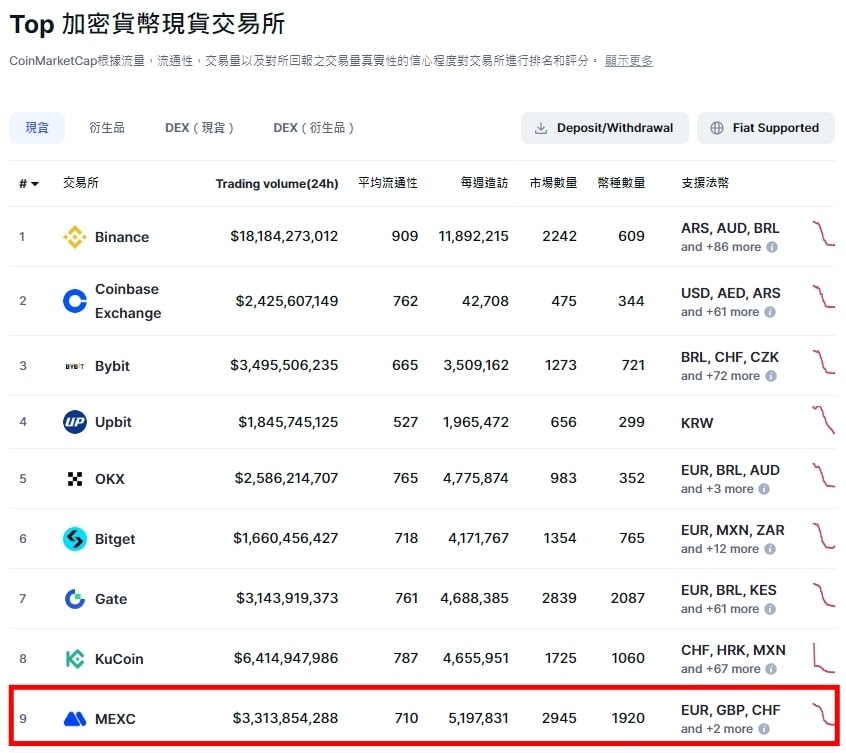Open KuCoin volume sparkline chart
The image size is (846, 753).
(823, 658)
